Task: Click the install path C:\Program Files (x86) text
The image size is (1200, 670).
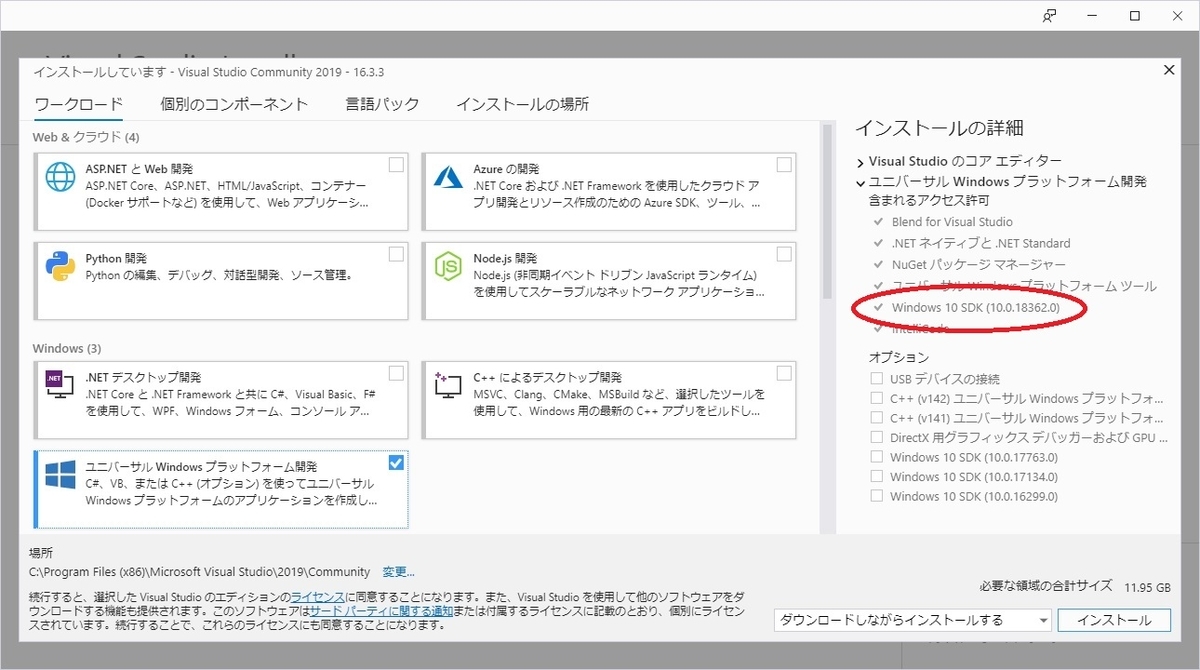Action: coord(201,572)
